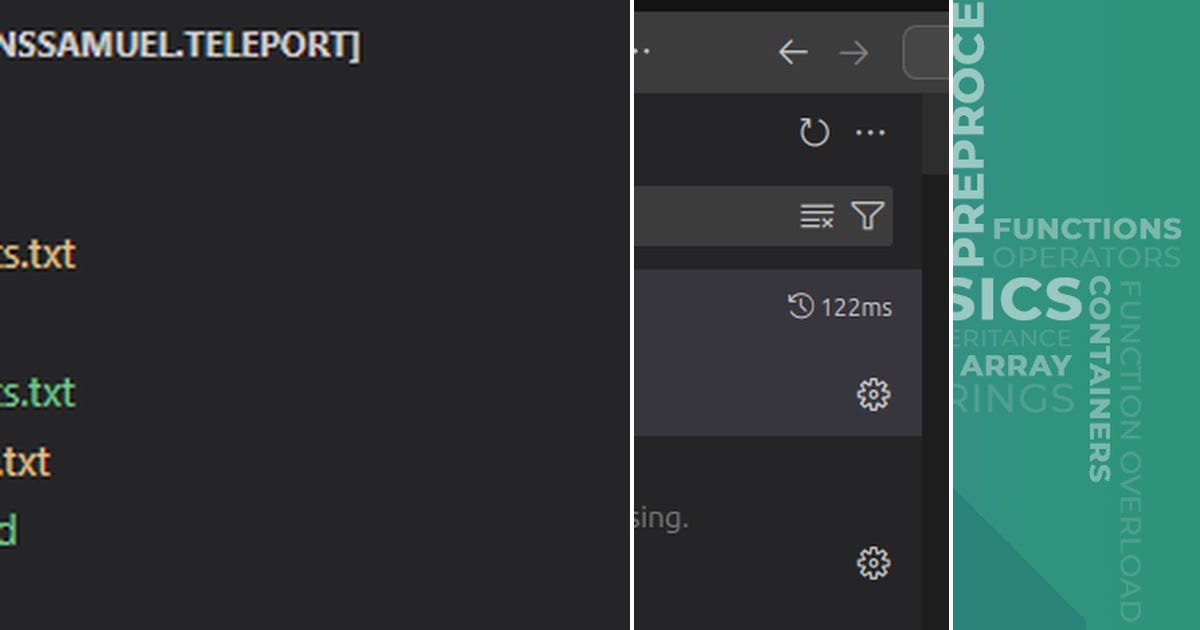Toggle filtering with the funnel control

868,216
